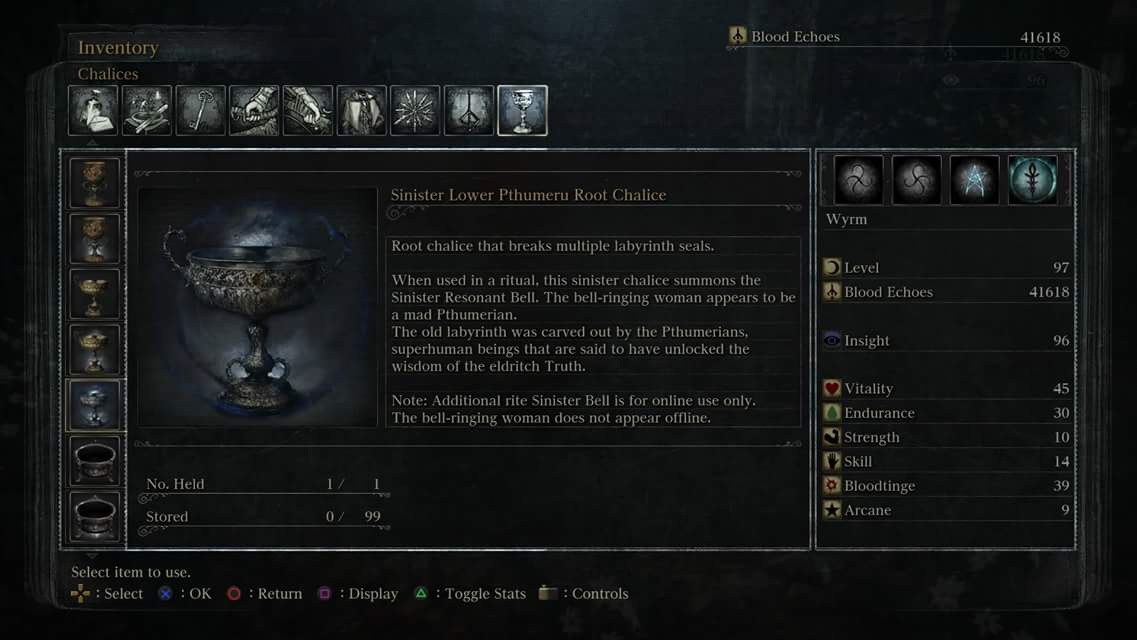Open the Right Hand Weapons category icon
Screen dimensions: 1137x640
coord(254,110)
